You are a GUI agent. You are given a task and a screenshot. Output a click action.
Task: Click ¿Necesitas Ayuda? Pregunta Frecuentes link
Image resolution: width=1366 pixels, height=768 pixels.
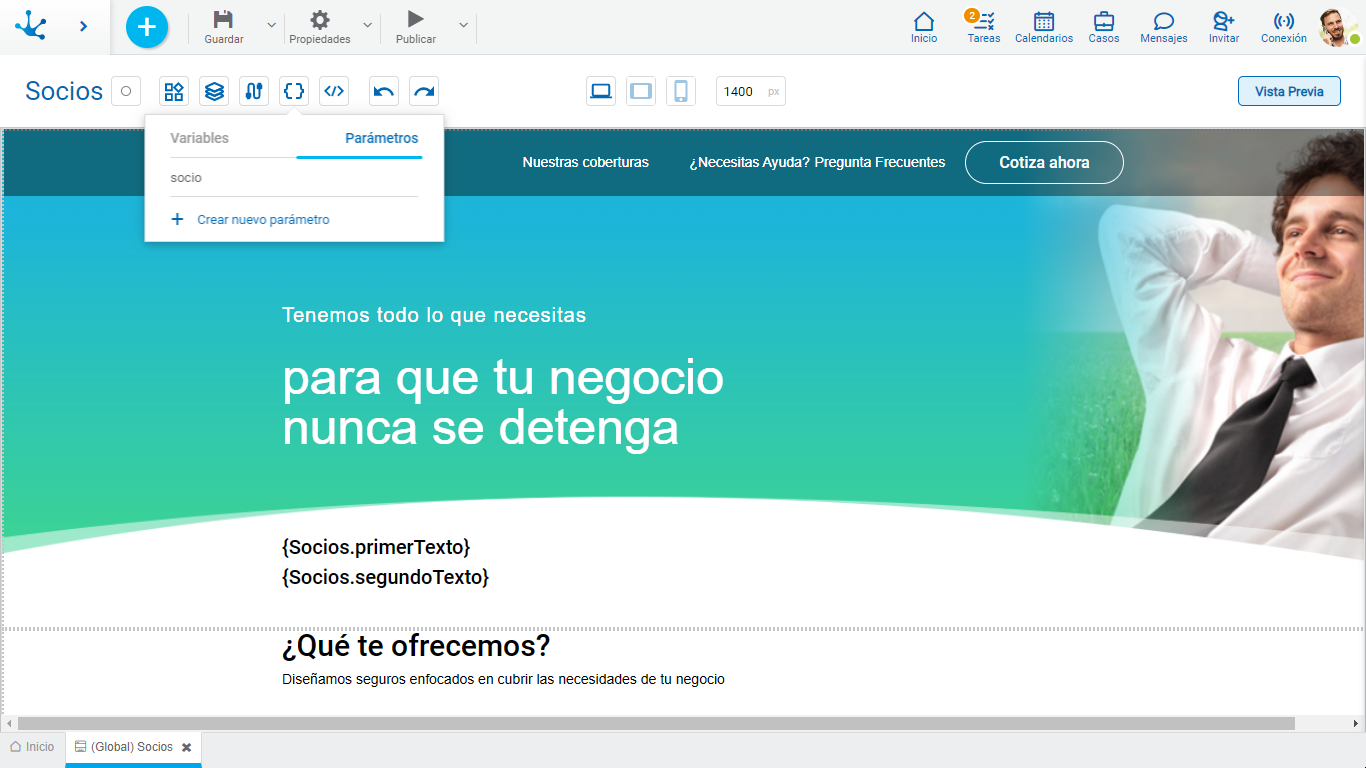[817, 162]
